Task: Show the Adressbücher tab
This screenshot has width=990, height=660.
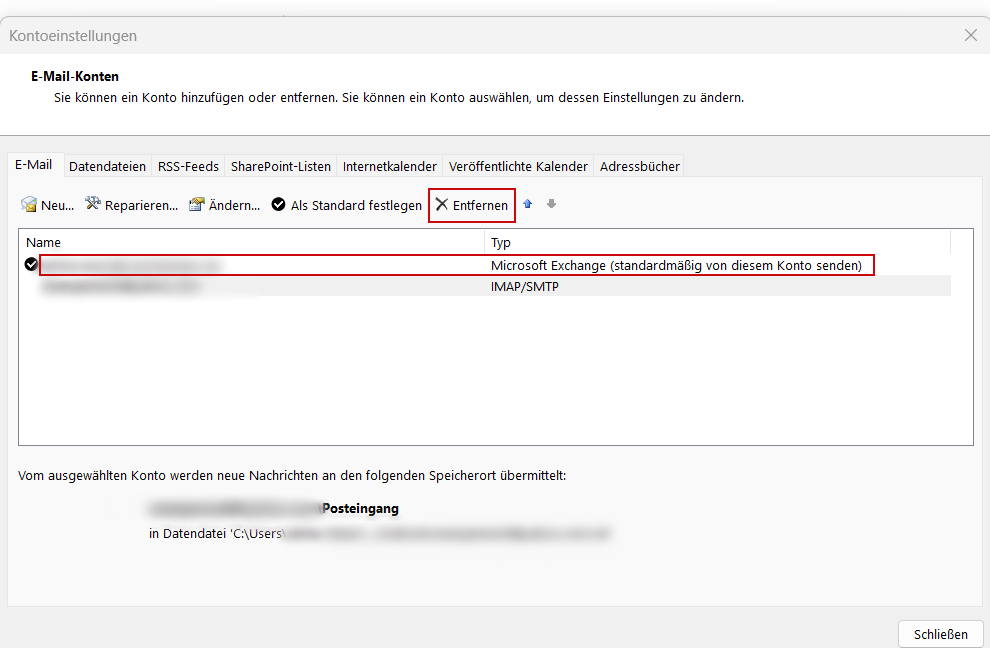Action: (x=640, y=166)
